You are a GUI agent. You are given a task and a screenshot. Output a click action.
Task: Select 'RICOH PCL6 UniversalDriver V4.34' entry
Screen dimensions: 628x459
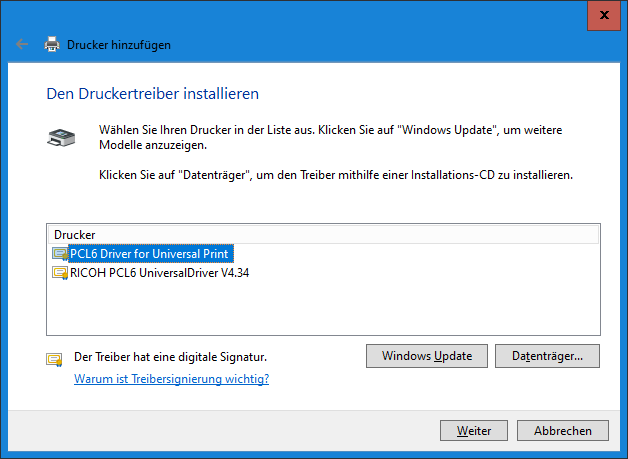click(x=159, y=272)
